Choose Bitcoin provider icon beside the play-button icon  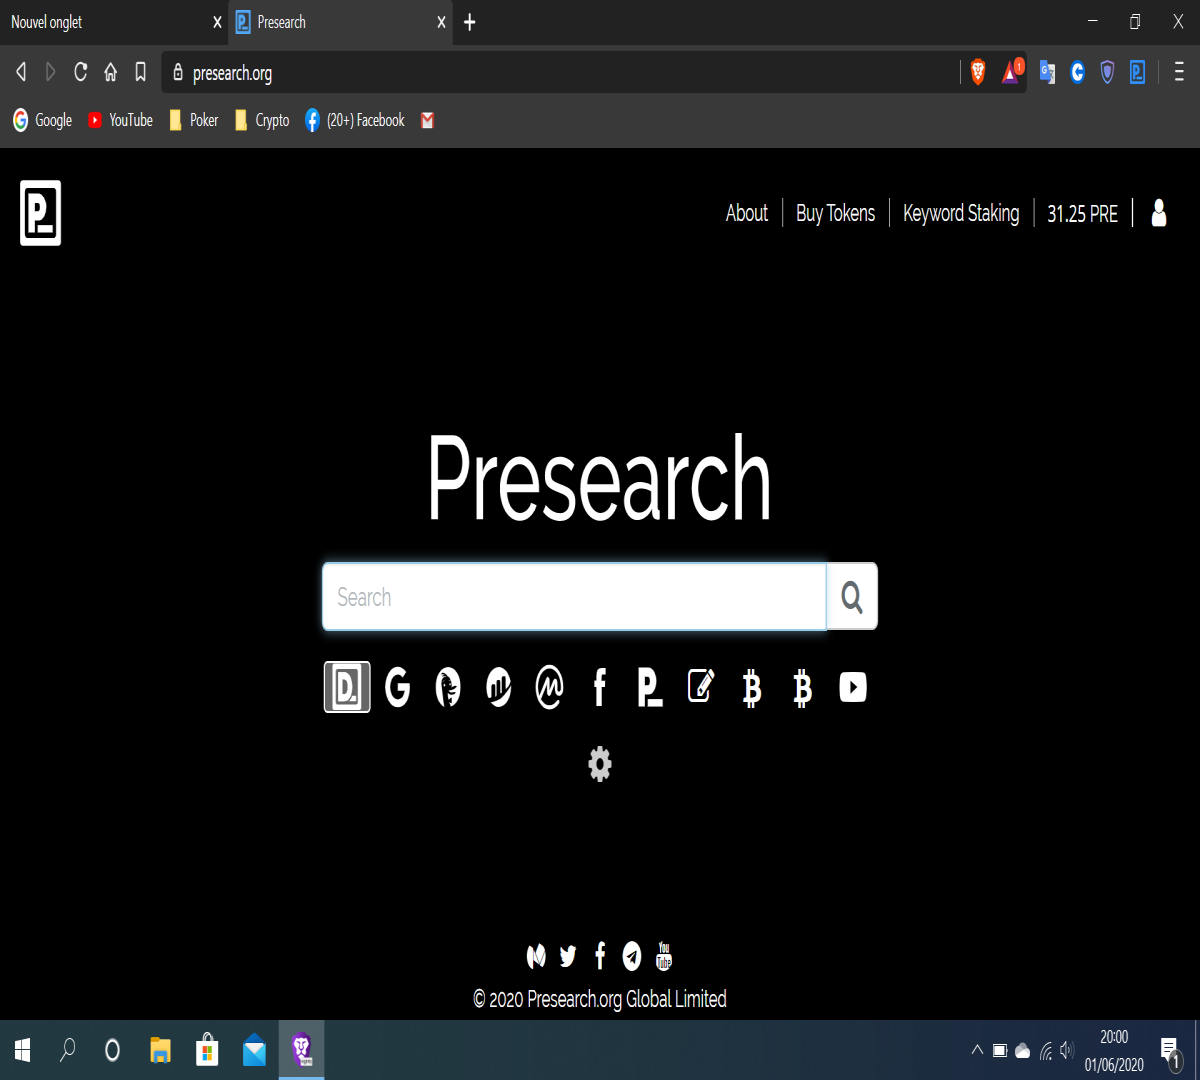coord(802,689)
